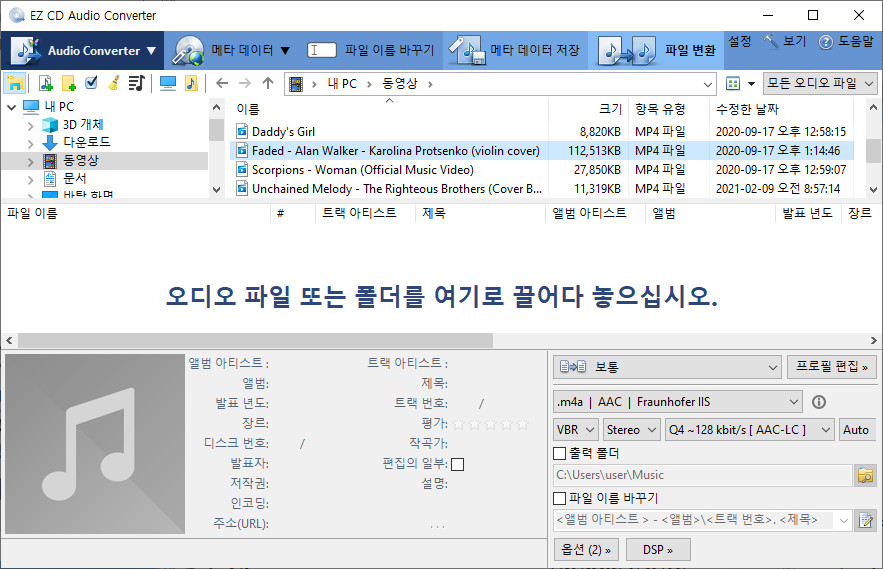Click the Daddy's Girl file icon
The image size is (883, 569).
[x=242, y=131]
